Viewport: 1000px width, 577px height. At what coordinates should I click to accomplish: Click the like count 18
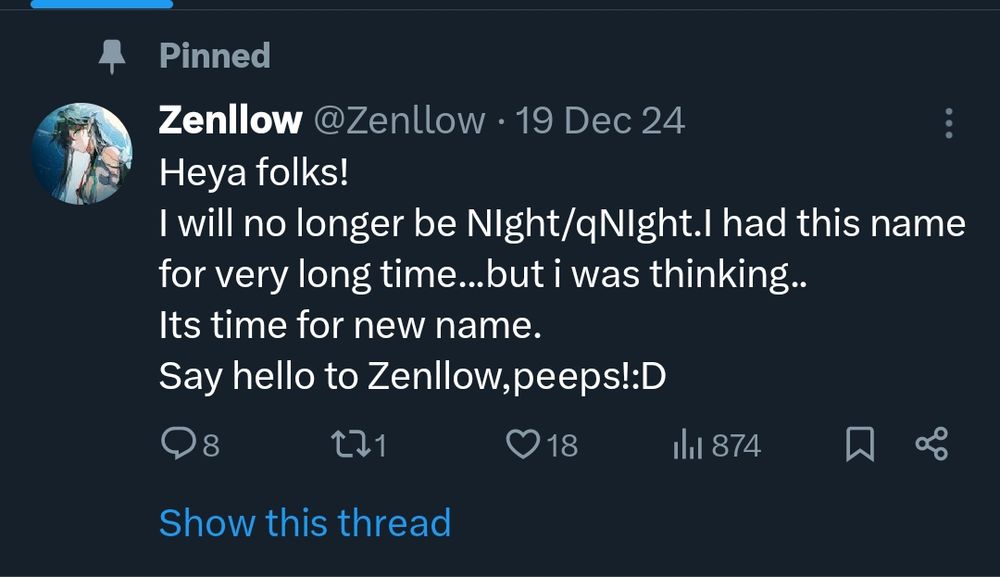[563, 445]
